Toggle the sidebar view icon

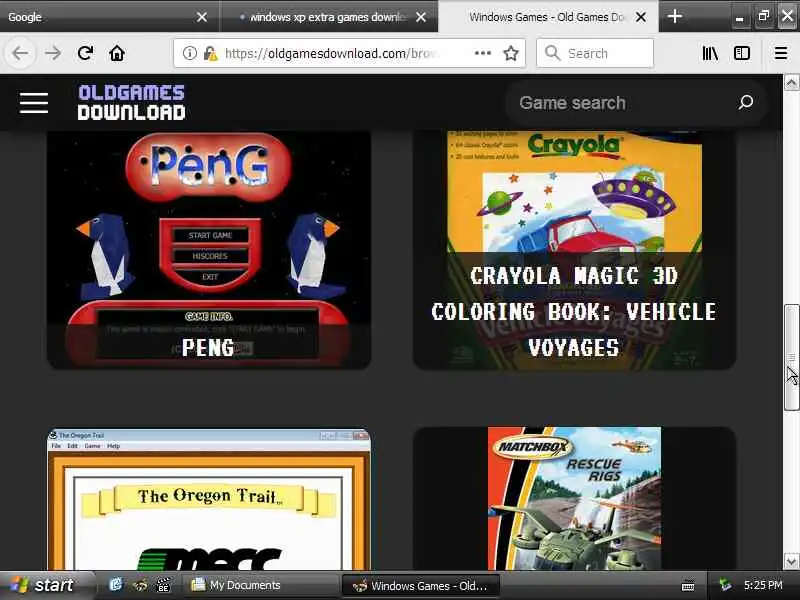(x=741, y=53)
